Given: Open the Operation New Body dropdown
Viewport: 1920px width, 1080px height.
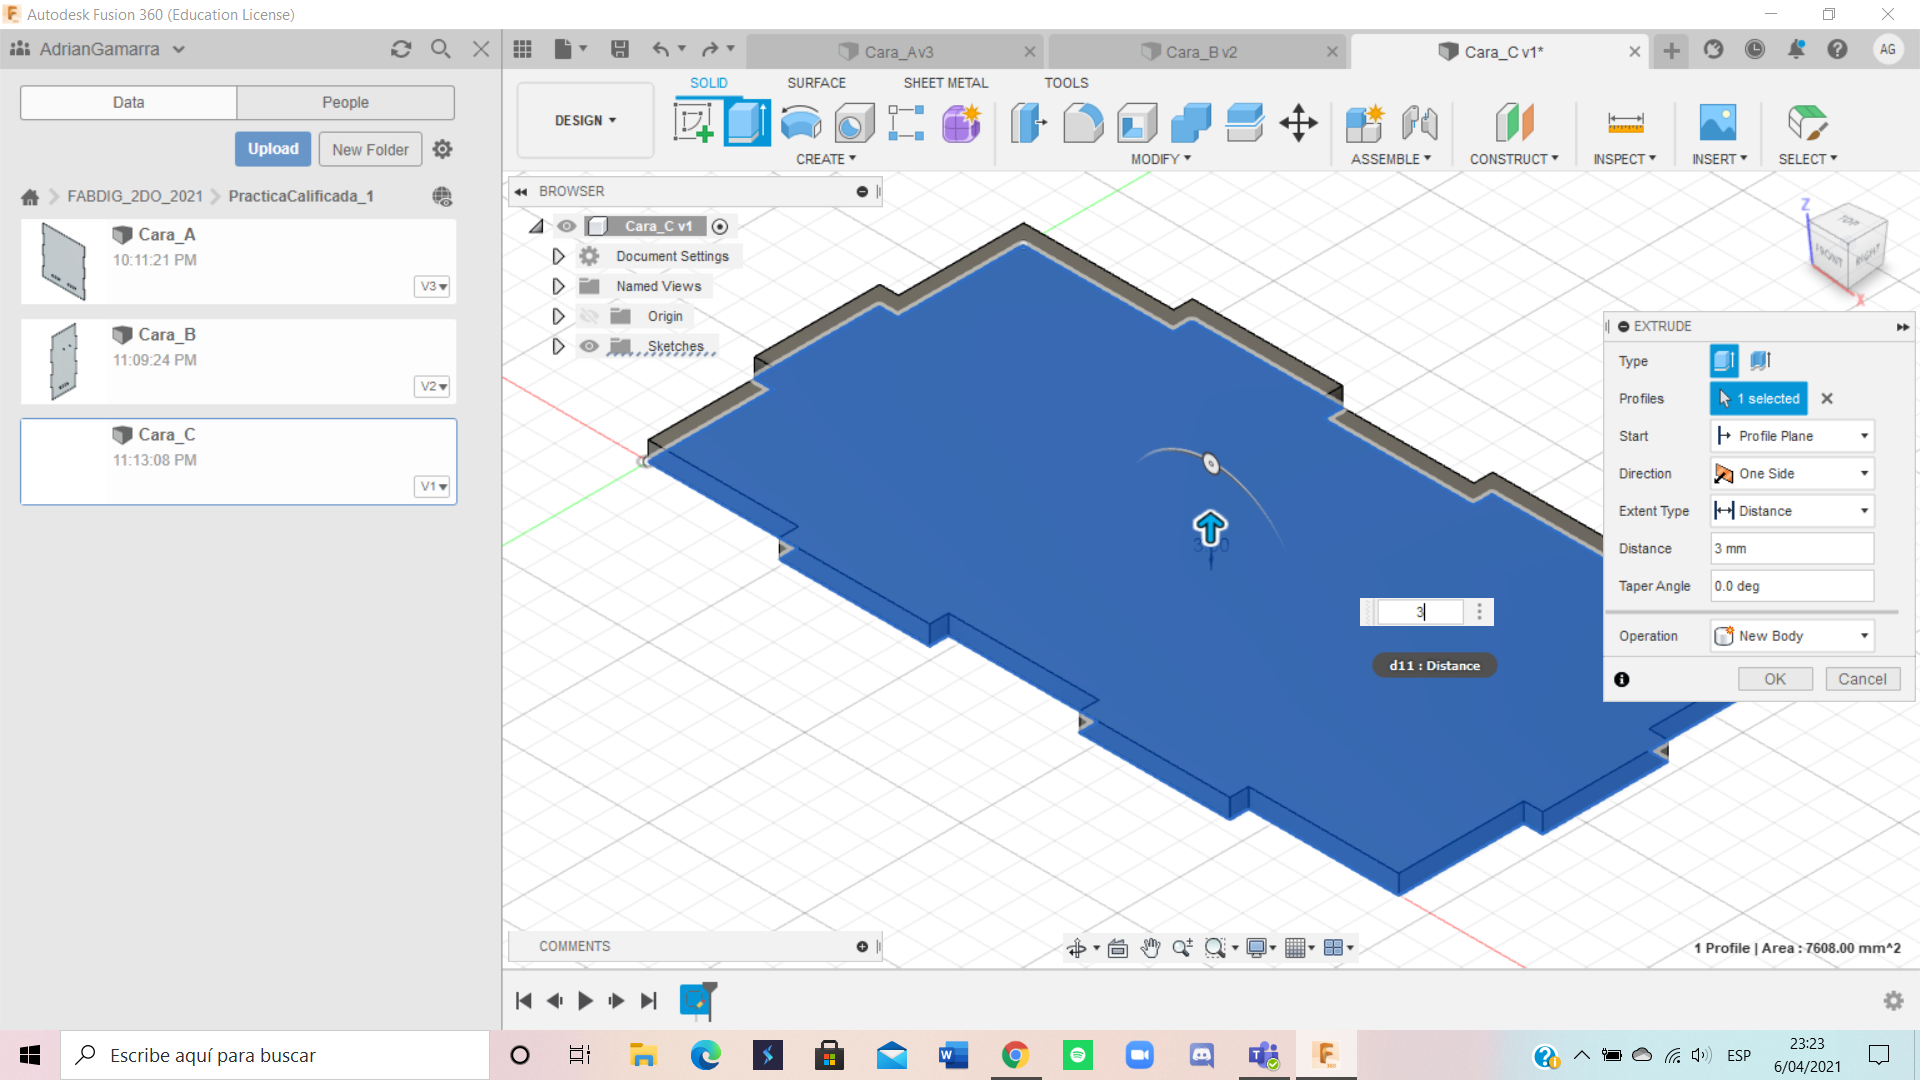Looking at the screenshot, I should pos(1792,636).
